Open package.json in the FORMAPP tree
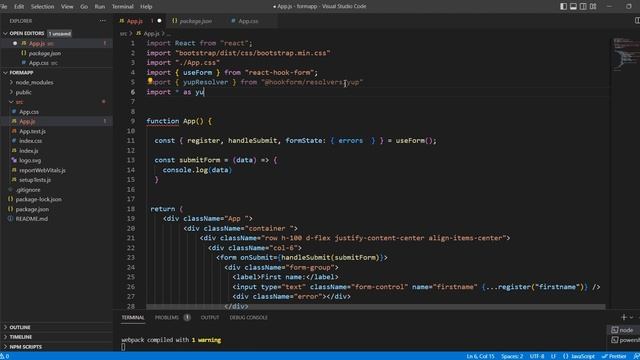The height and width of the screenshot is (360, 640). click(x=32, y=209)
